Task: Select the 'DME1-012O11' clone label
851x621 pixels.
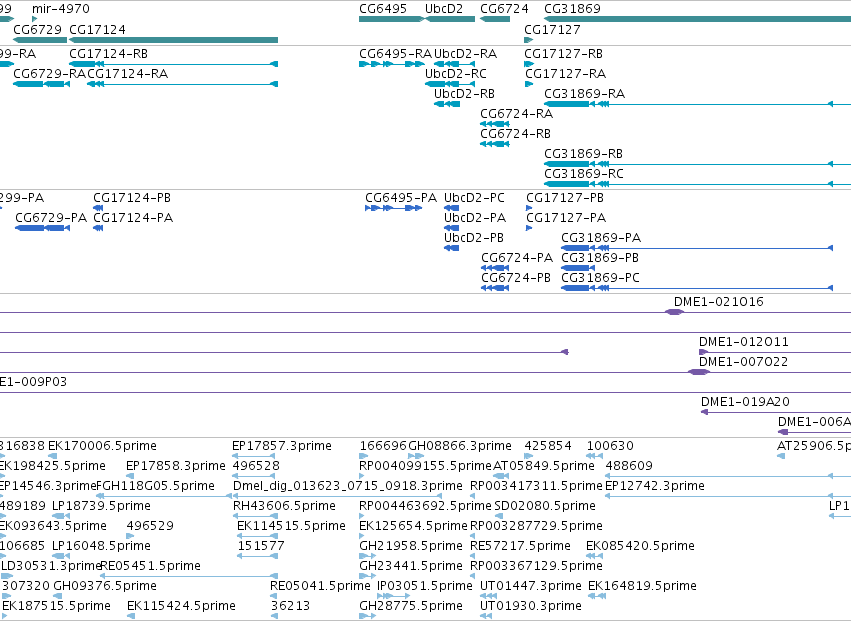Action: point(744,342)
